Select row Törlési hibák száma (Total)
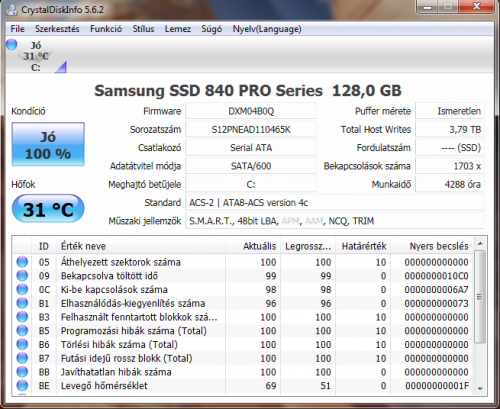This screenshot has height=409, width=500. point(243,344)
